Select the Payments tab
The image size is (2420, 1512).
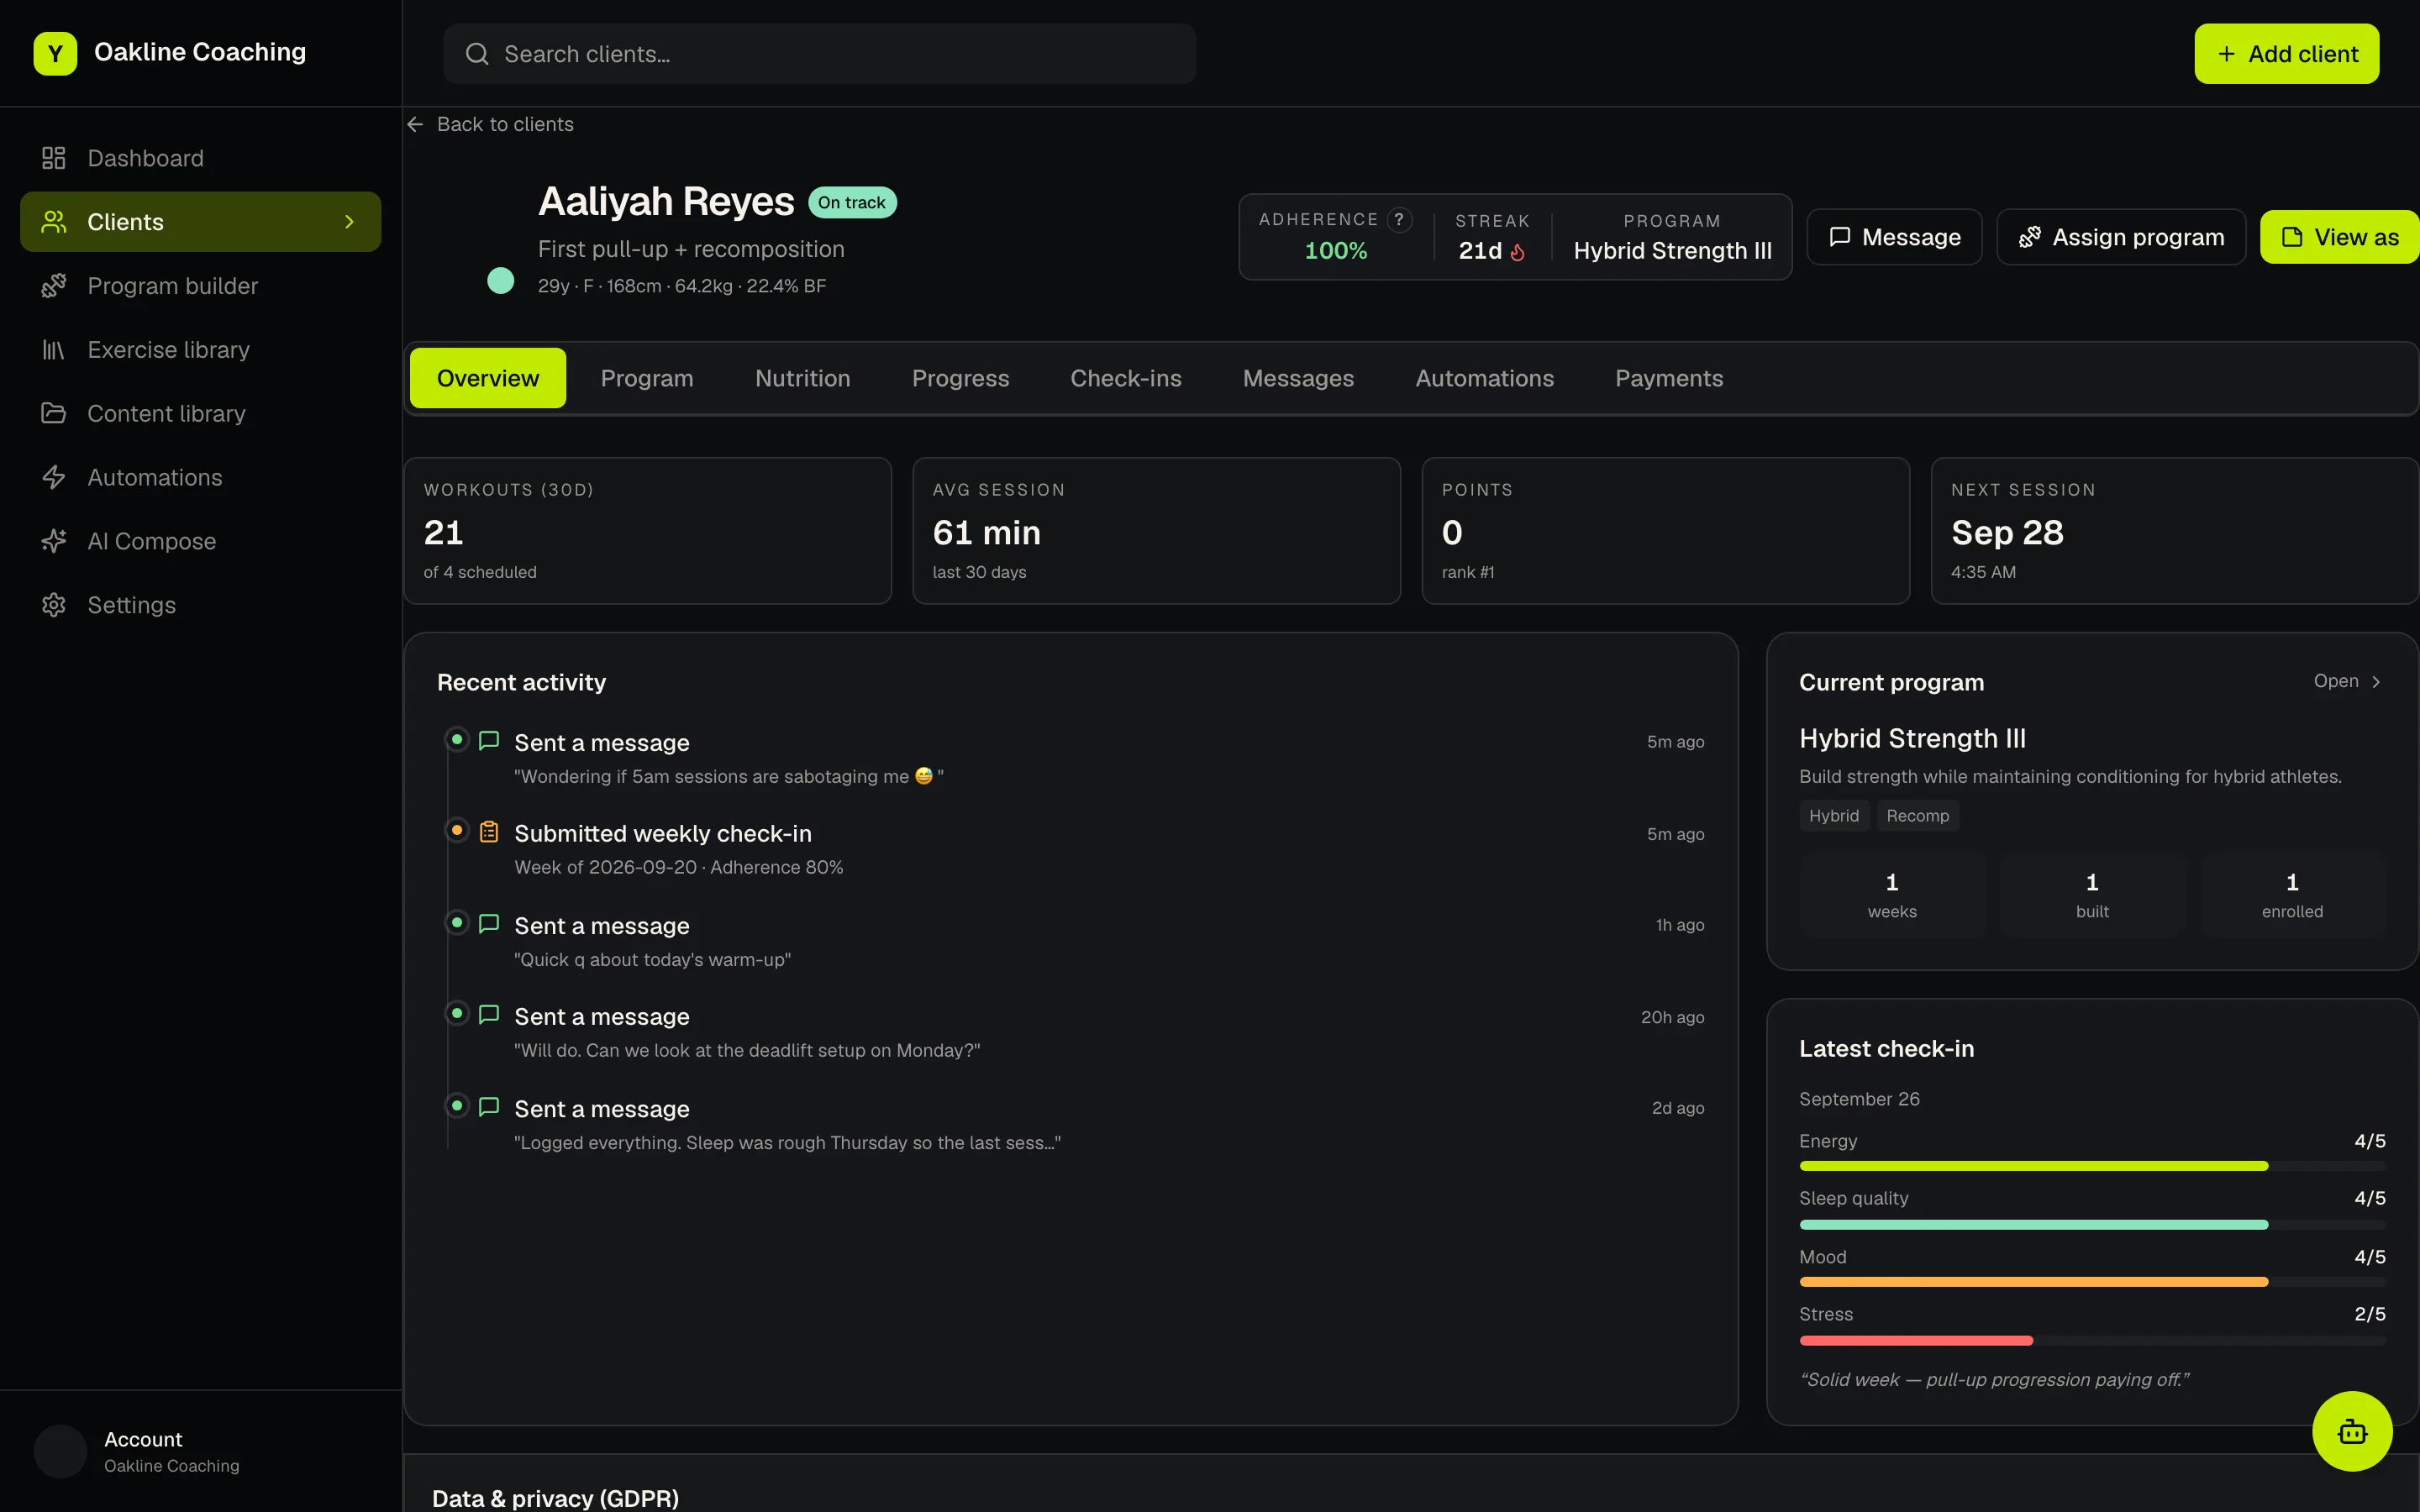1668,378
